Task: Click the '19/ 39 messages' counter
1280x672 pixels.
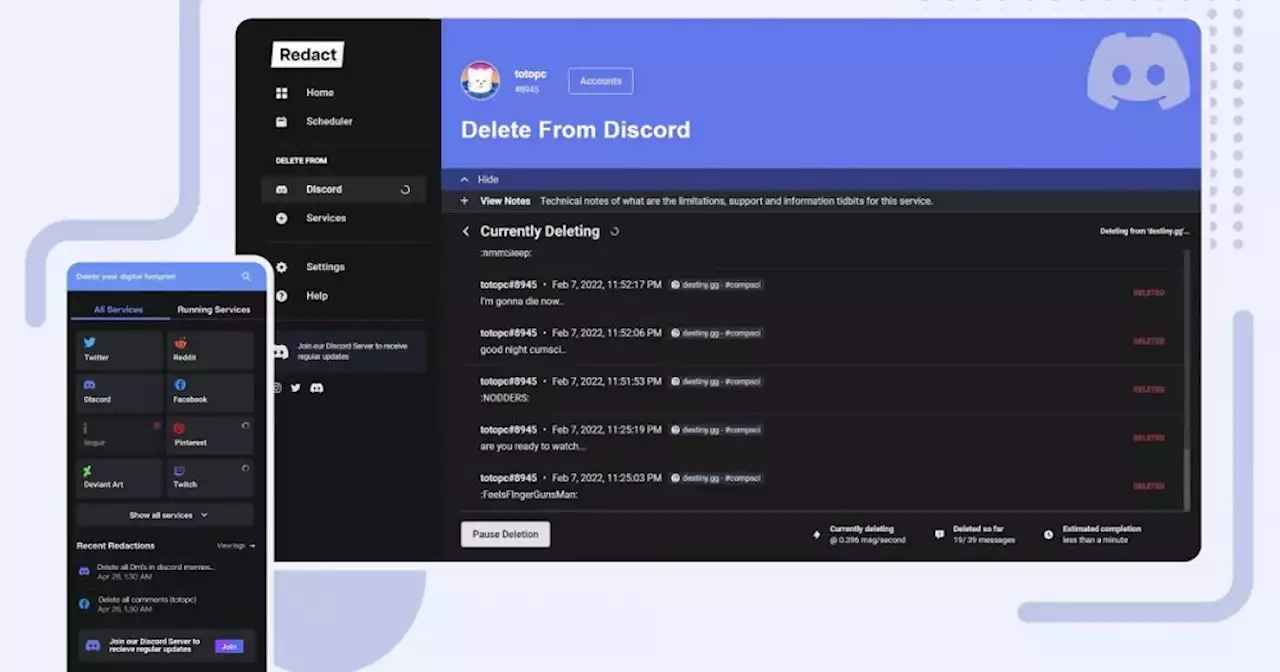Action: tap(984, 540)
